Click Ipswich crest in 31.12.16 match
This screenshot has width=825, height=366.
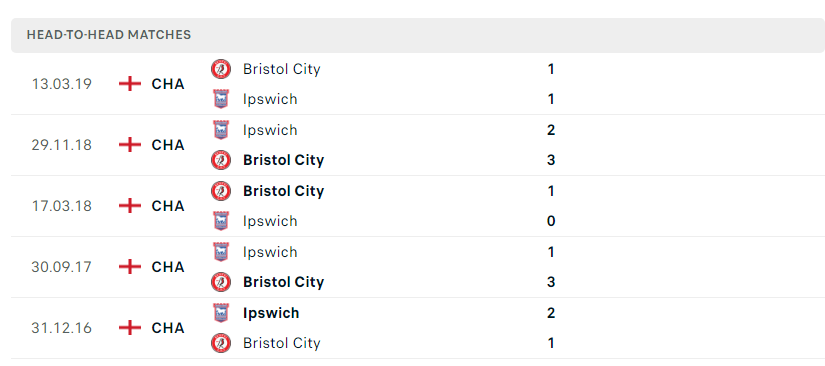(x=221, y=313)
